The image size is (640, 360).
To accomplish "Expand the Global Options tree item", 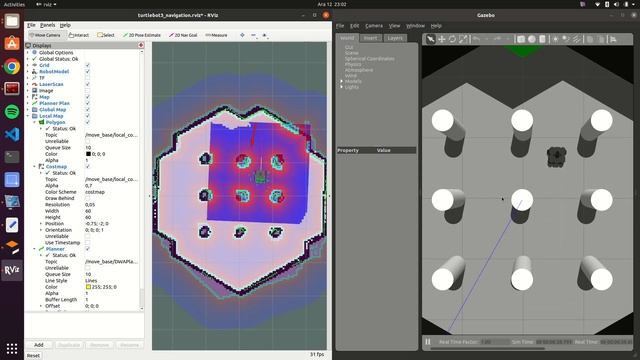I will click(x=28, y=53).
